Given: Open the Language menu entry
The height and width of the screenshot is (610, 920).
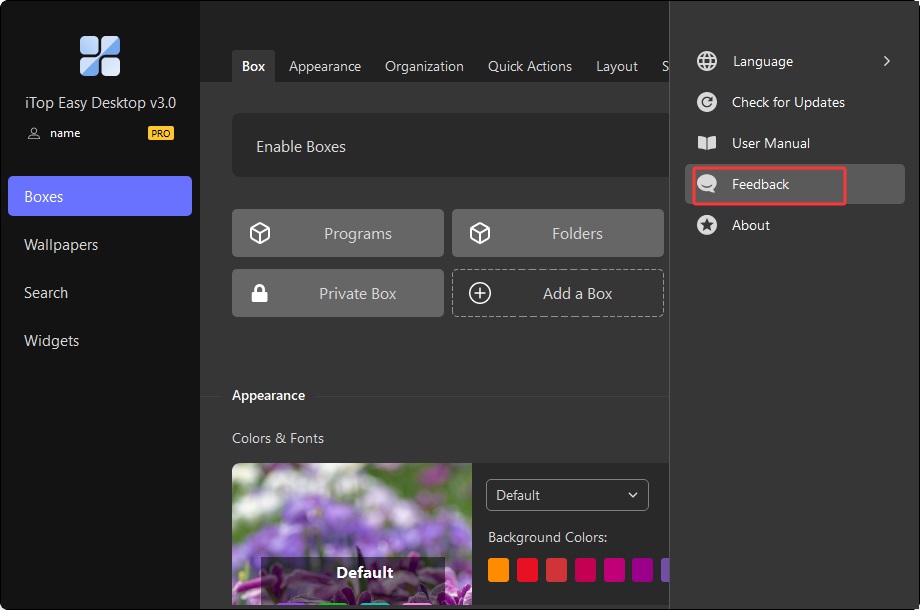Looking at the screenshot, I should click(795, 61).
